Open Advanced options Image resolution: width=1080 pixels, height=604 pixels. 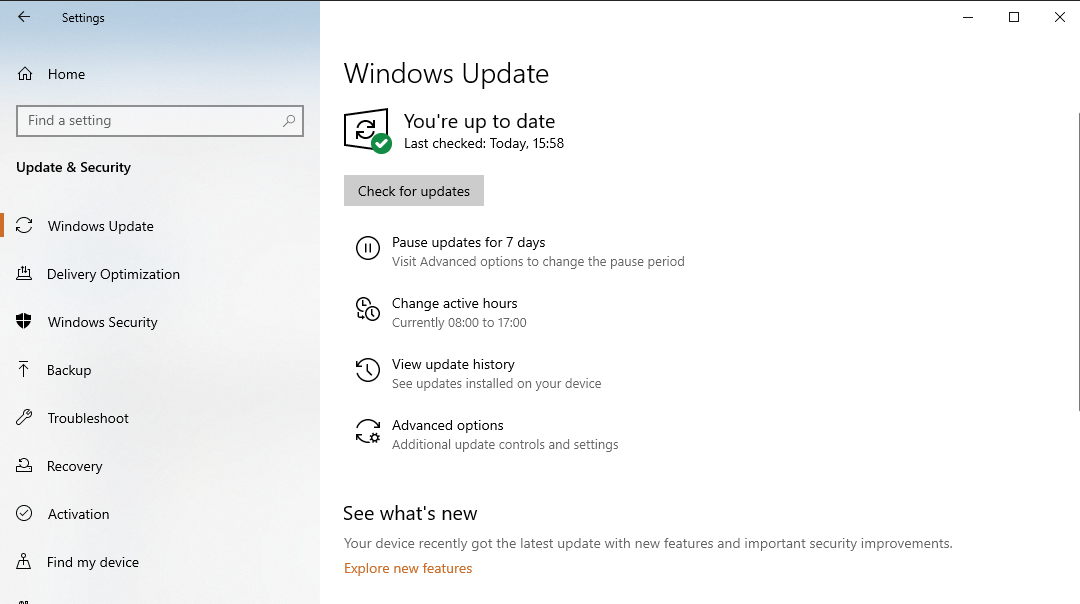click(x=448, y=426)
